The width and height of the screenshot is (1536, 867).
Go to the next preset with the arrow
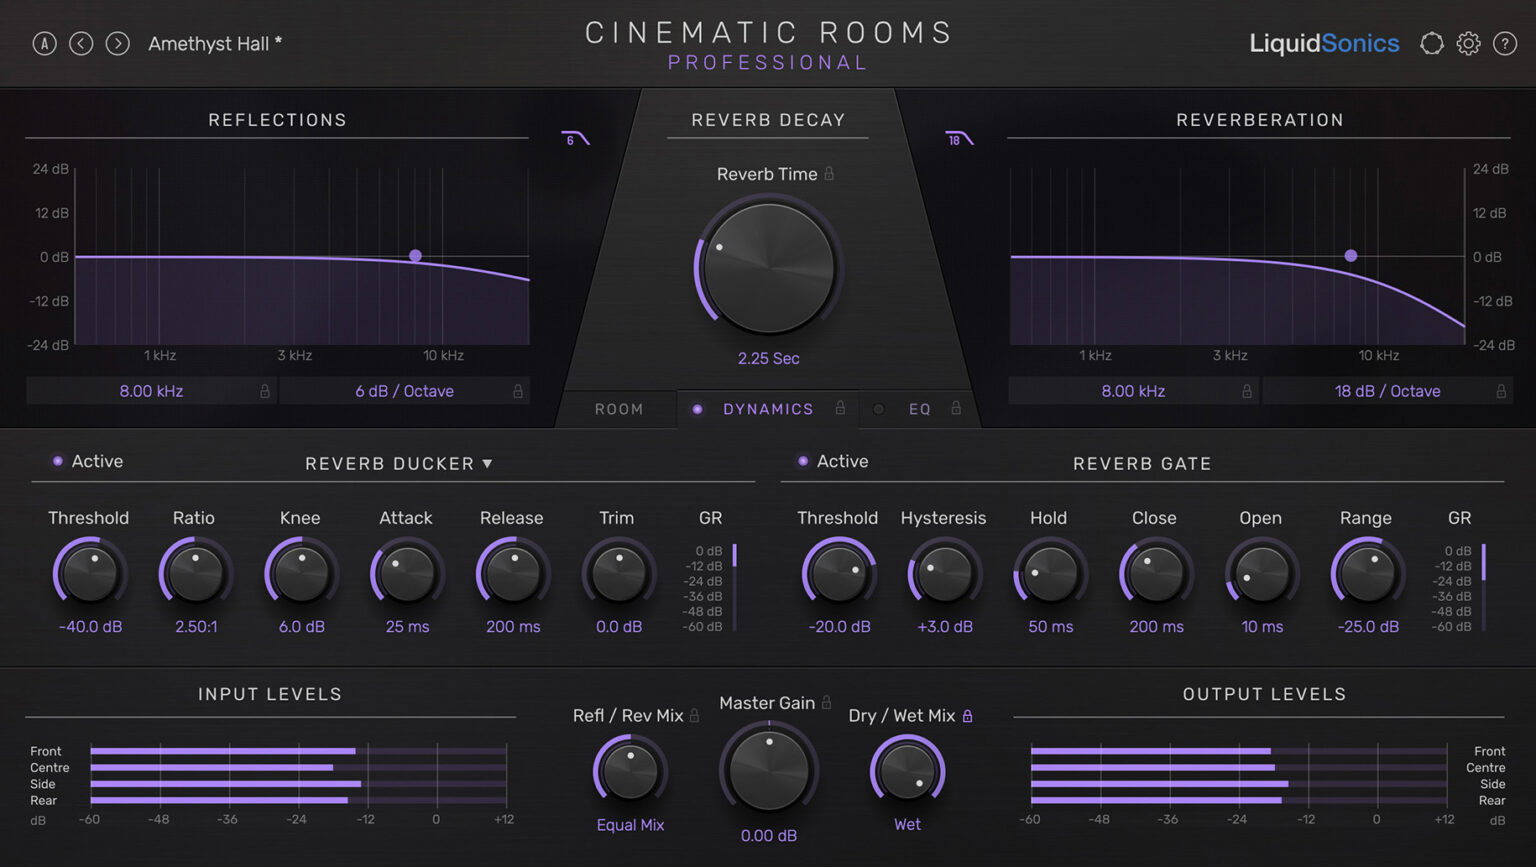[117, 43]
